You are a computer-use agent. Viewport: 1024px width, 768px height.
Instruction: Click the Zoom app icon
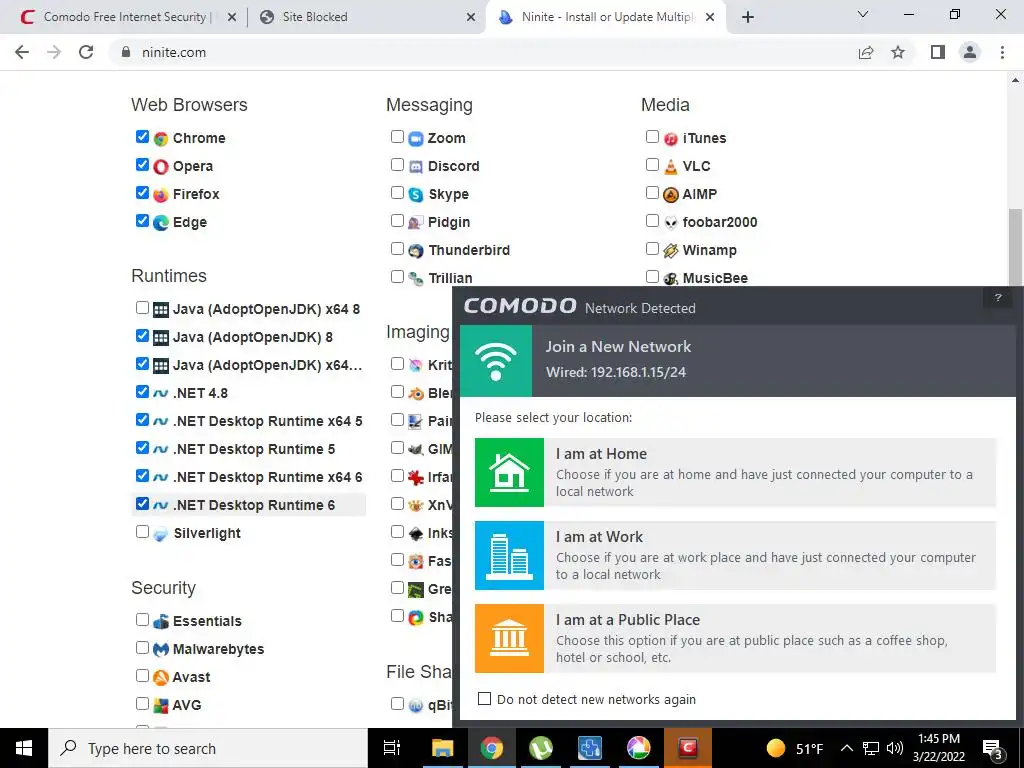pyautogui.click(x=416, y=138)
